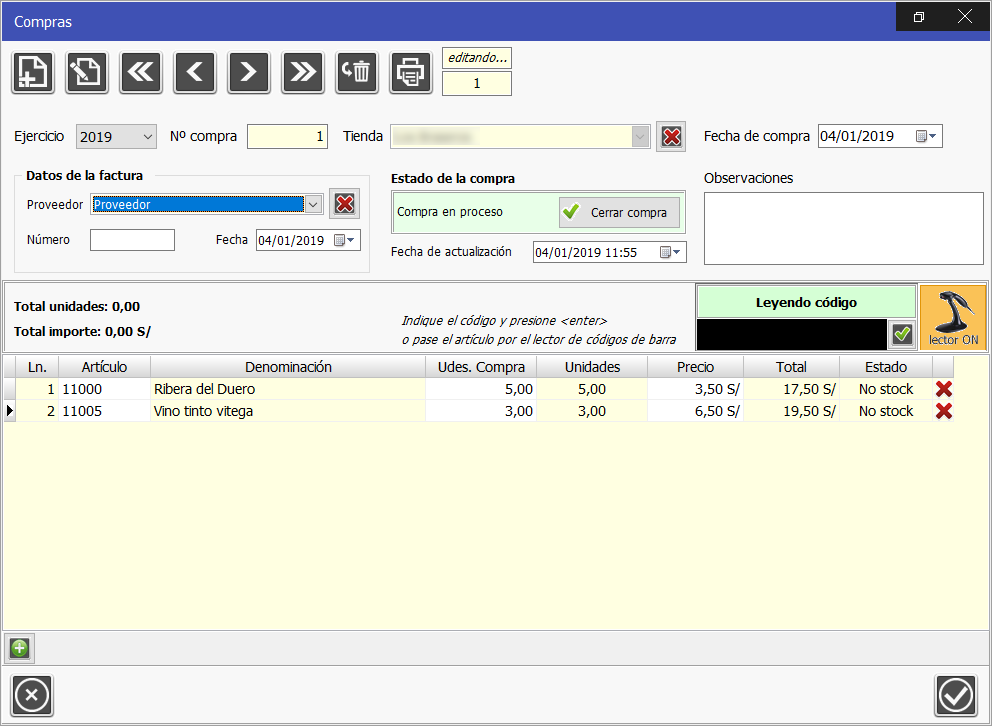992x726 pixels.
Task: Print the purchase document
Action: 410,72
